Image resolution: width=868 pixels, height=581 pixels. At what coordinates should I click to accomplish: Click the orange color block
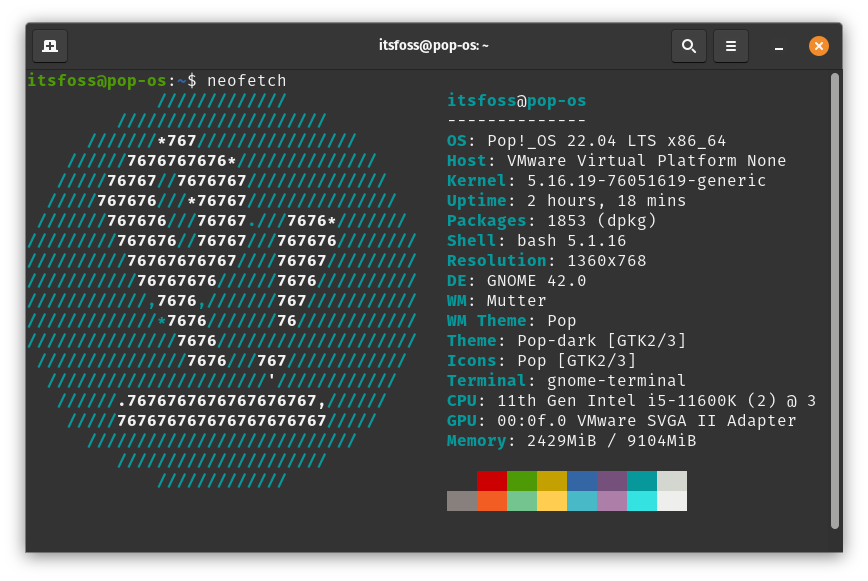pyautogui.click(x=491, y=501)
